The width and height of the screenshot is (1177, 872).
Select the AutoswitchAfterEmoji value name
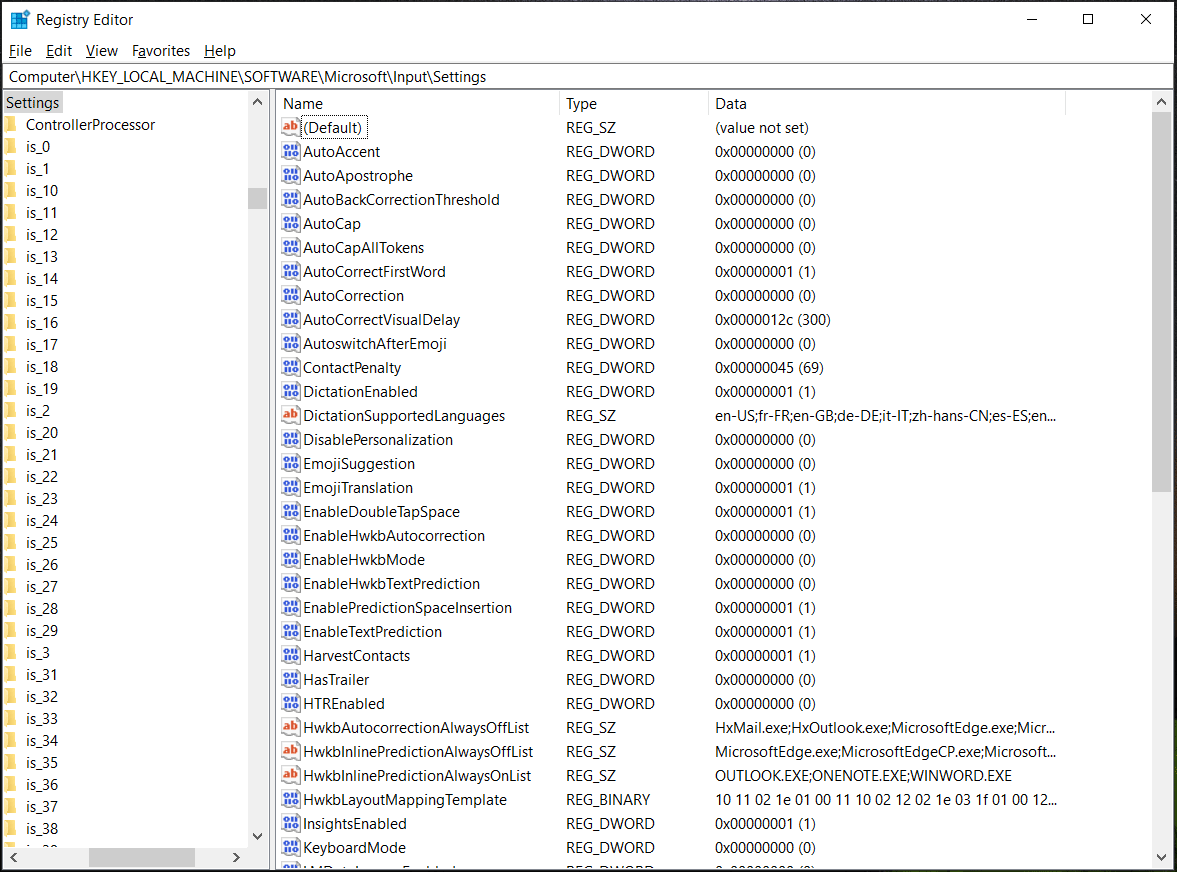(x=375, y=344)
